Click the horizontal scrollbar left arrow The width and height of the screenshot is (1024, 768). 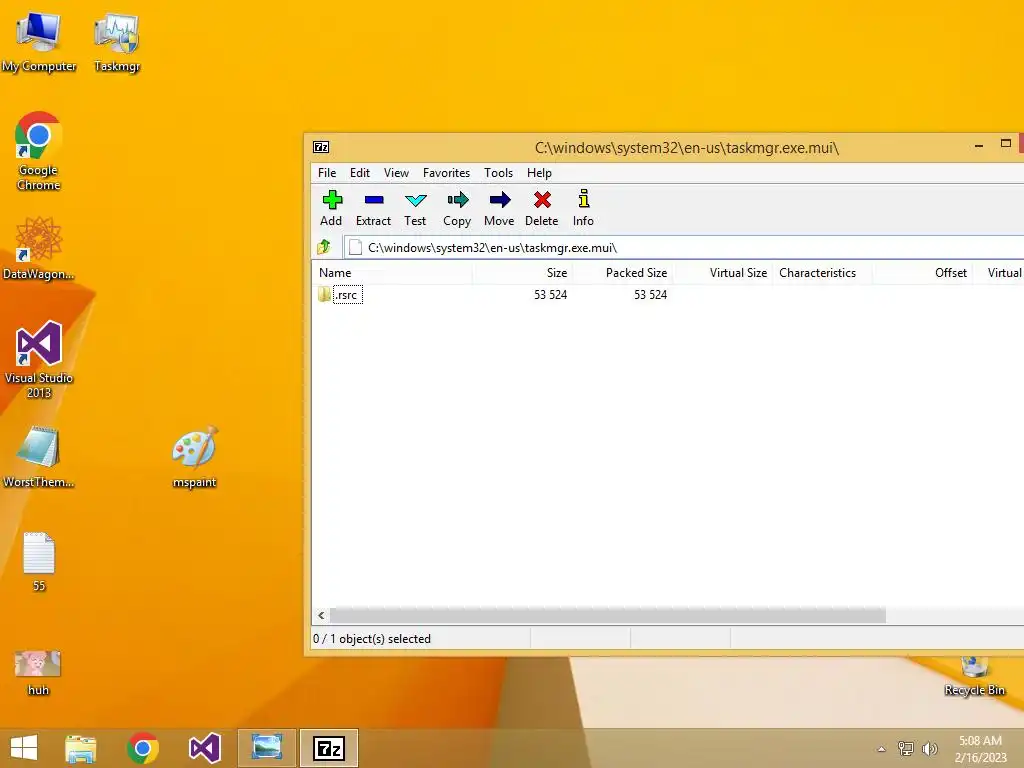(x=321, y=615)
